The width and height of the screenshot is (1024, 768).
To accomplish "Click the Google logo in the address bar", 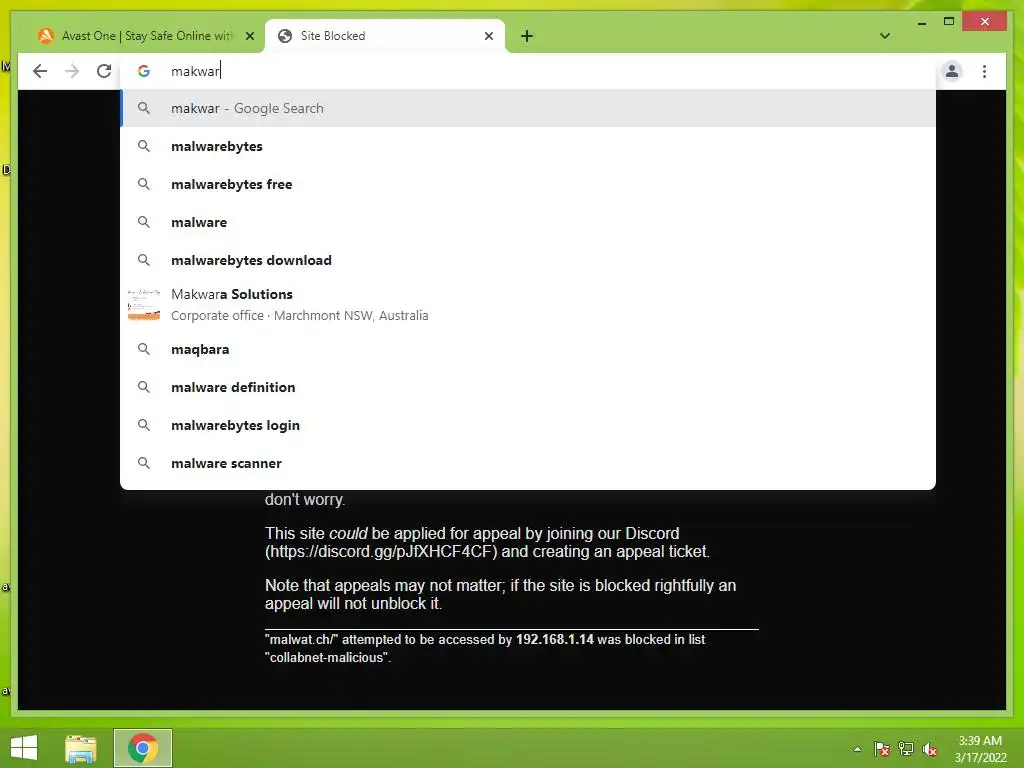I will 144,71.
